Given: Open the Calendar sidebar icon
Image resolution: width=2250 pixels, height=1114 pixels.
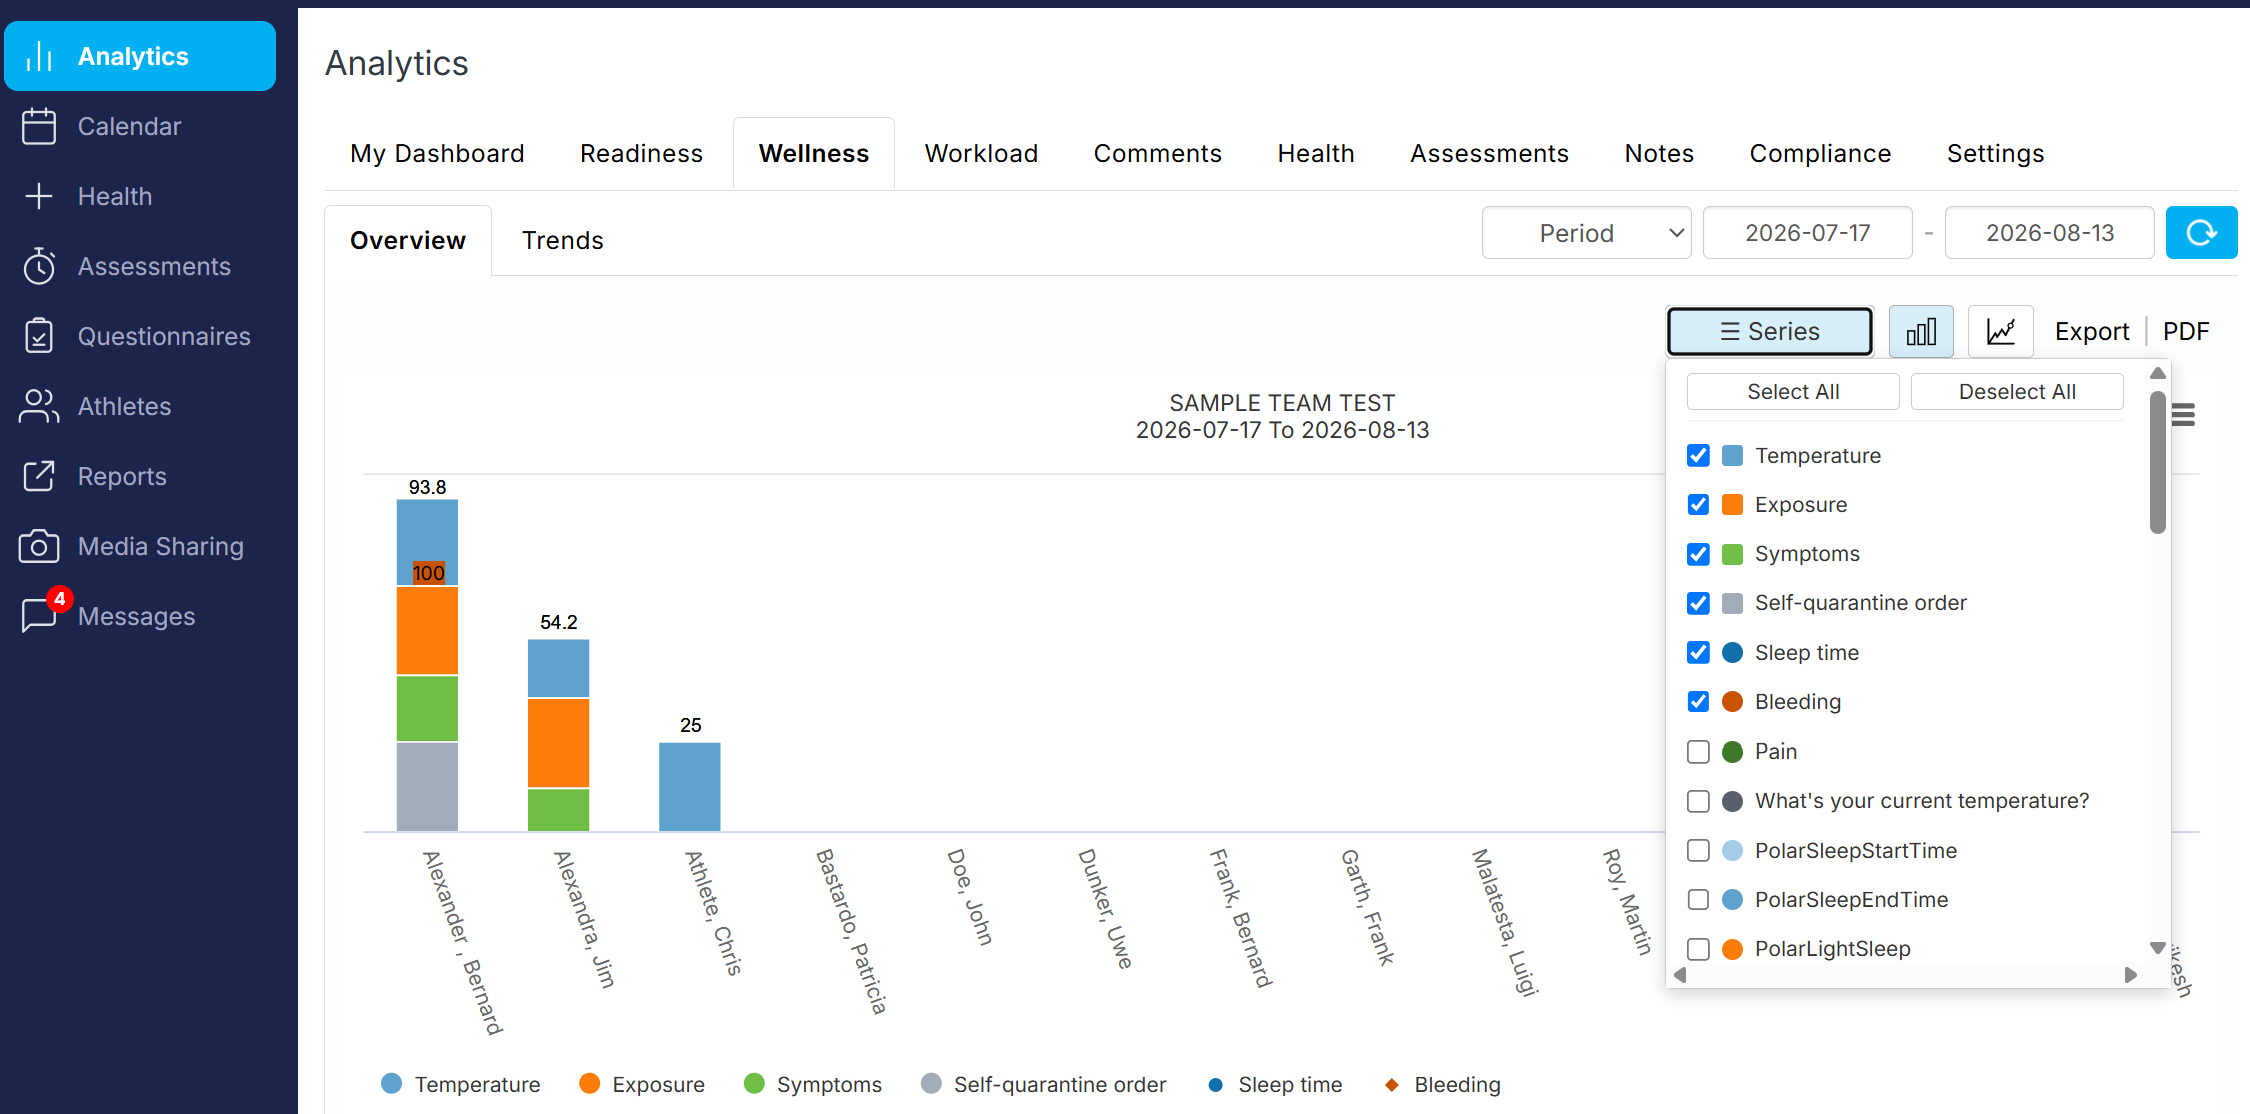Looking at the screenshot, I should [x=39, y=126].
